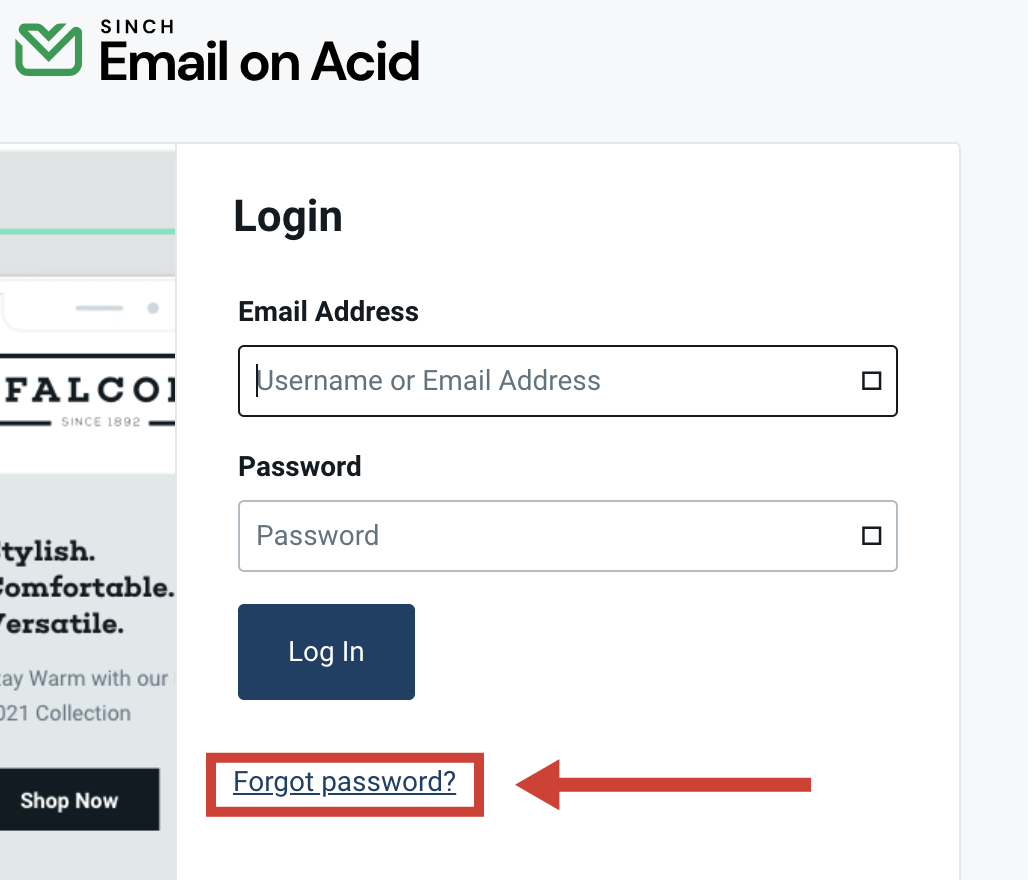Screen dimensions: 1028x880
Task: Click inside the Username or Email Address input
Action: [500, 381]
